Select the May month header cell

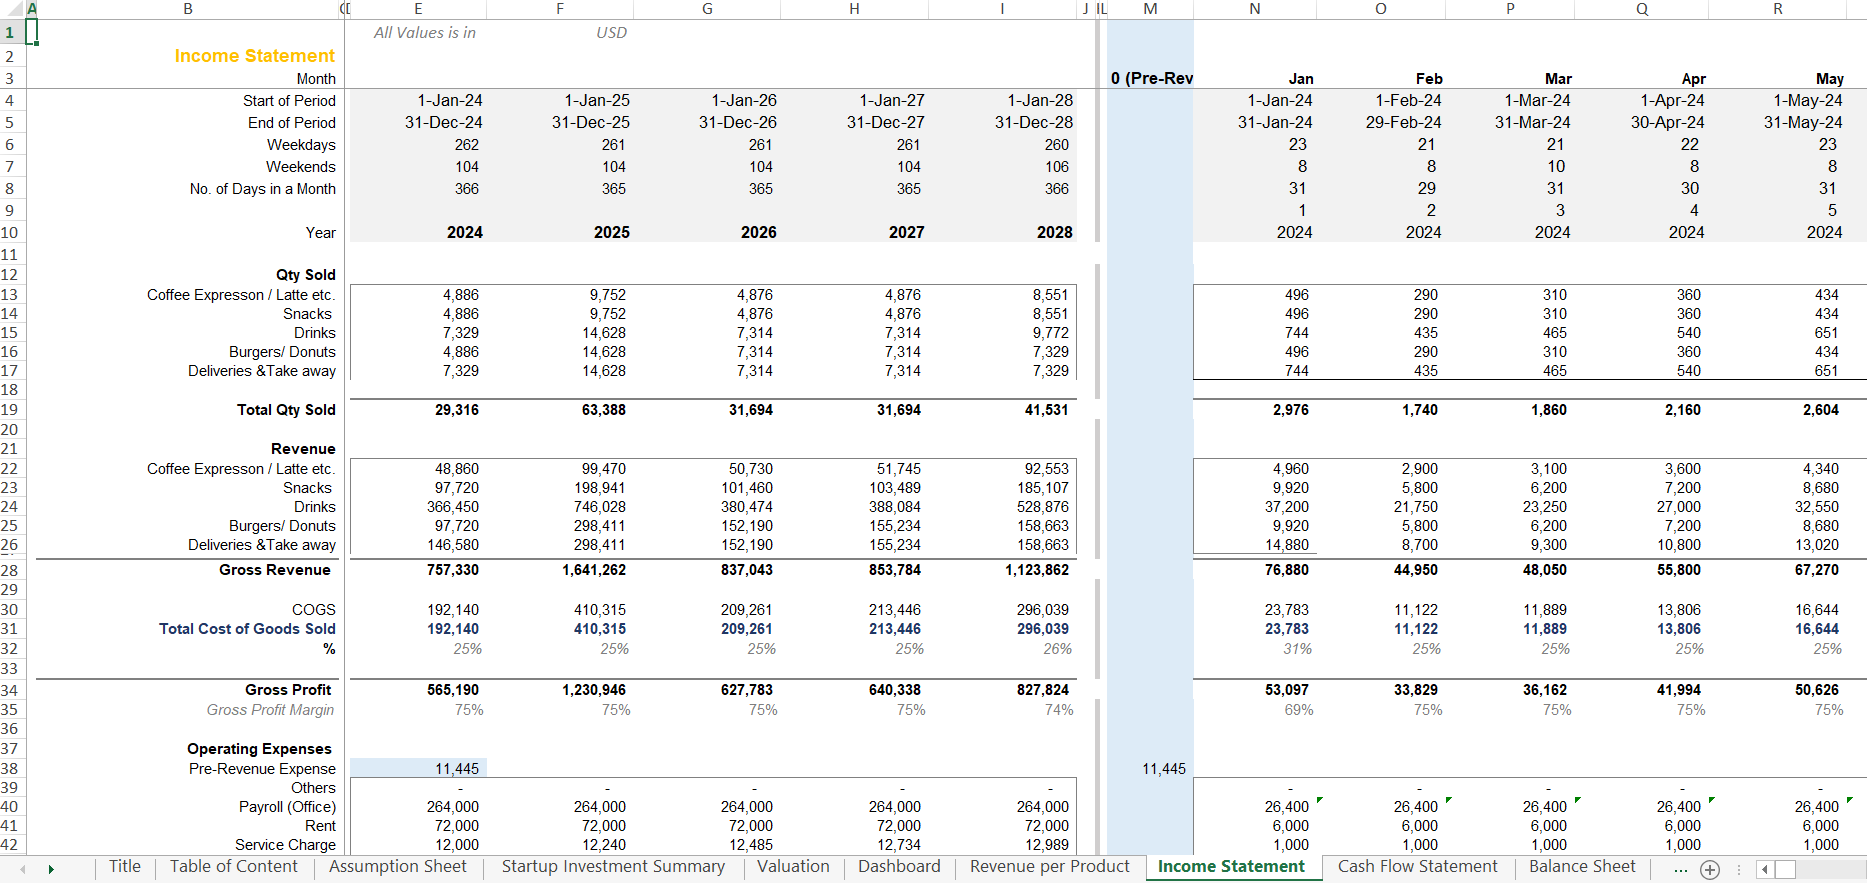pyautogui.click(x=1830, y=79)
